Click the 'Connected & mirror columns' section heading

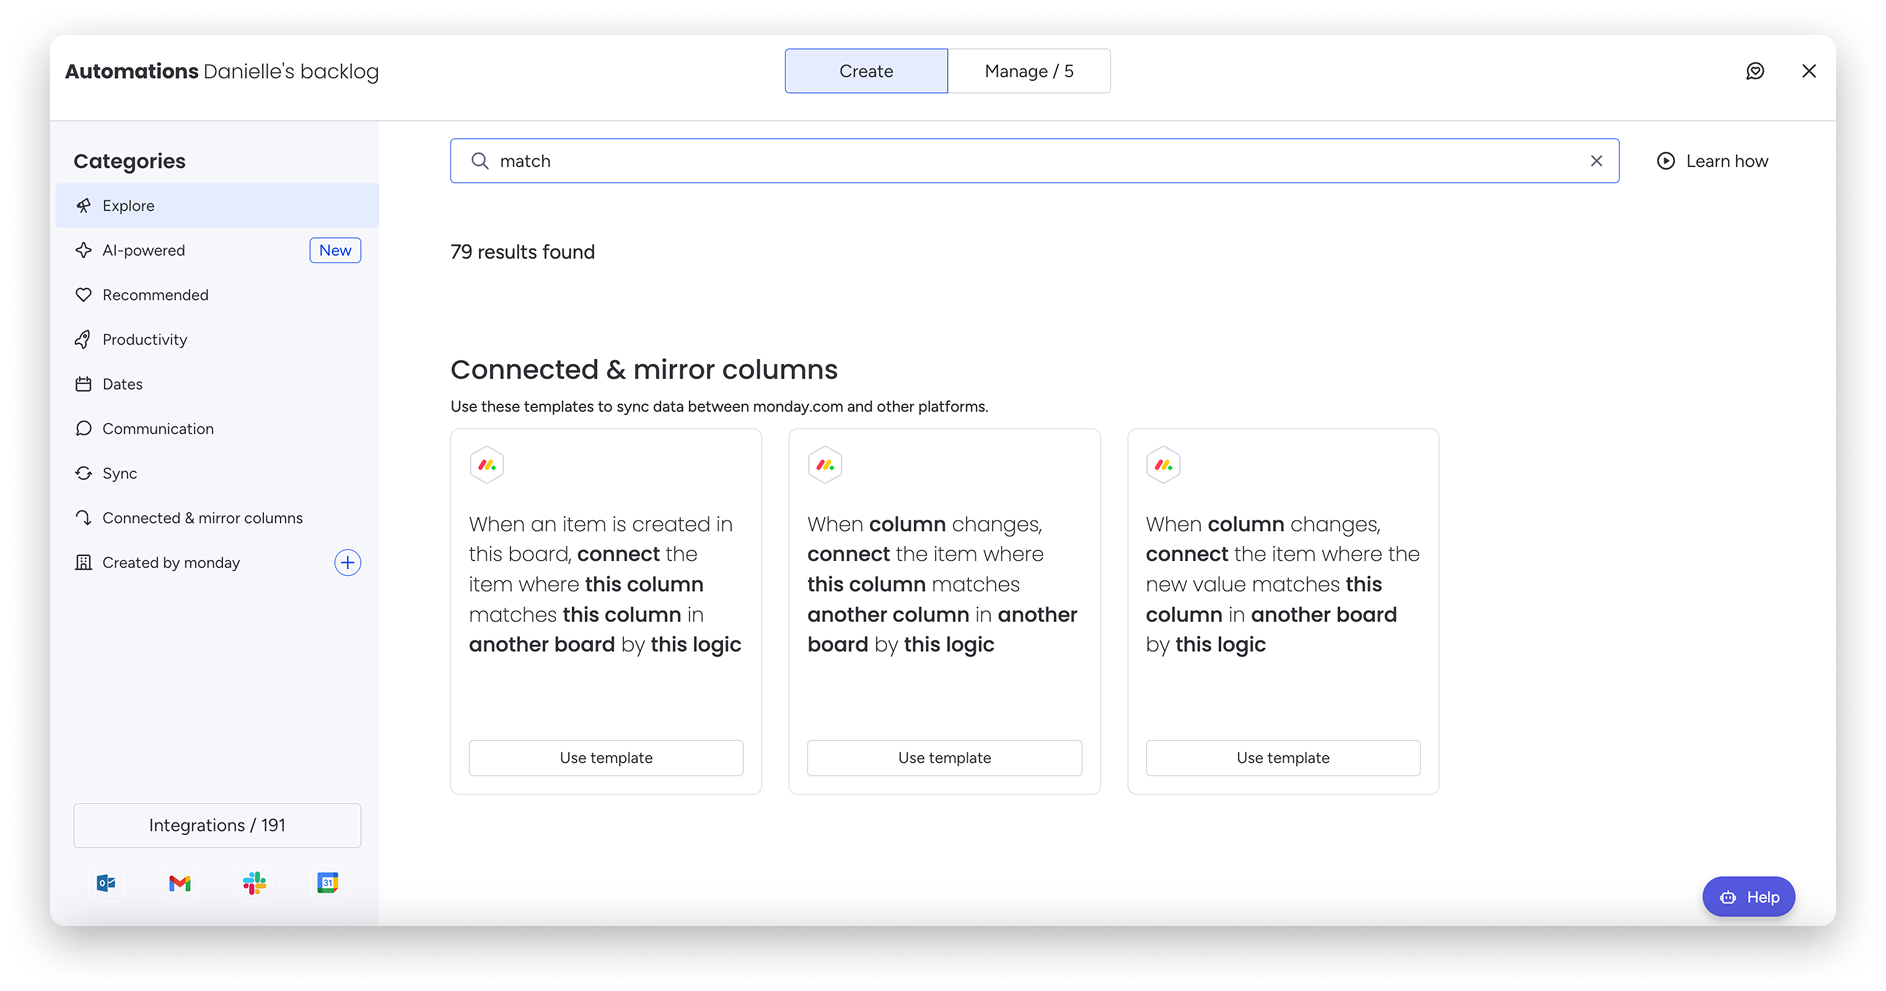click(644, 370)
